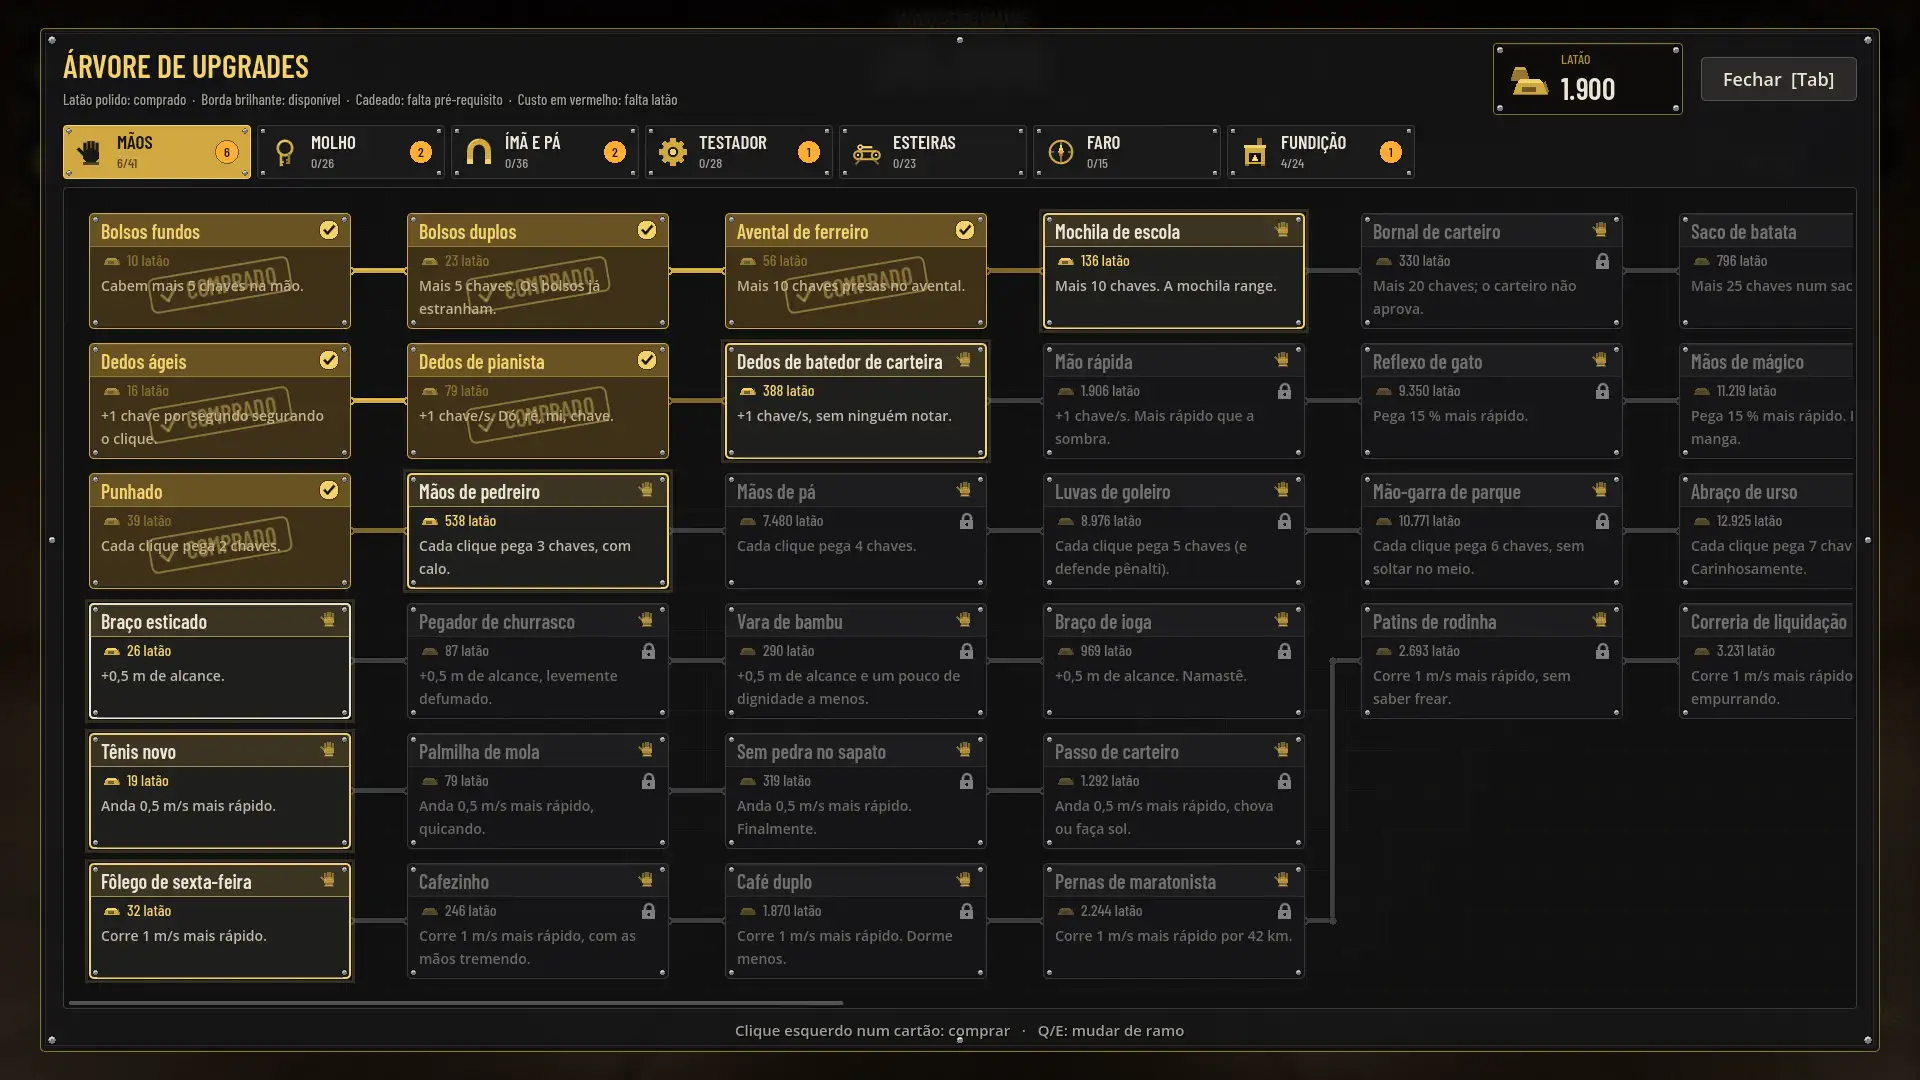The width and height of the screenshot is (1920, 1080).
Task: Click the horizontal scrollbar under the upgrade tree
Action: tap(456, 1002)
